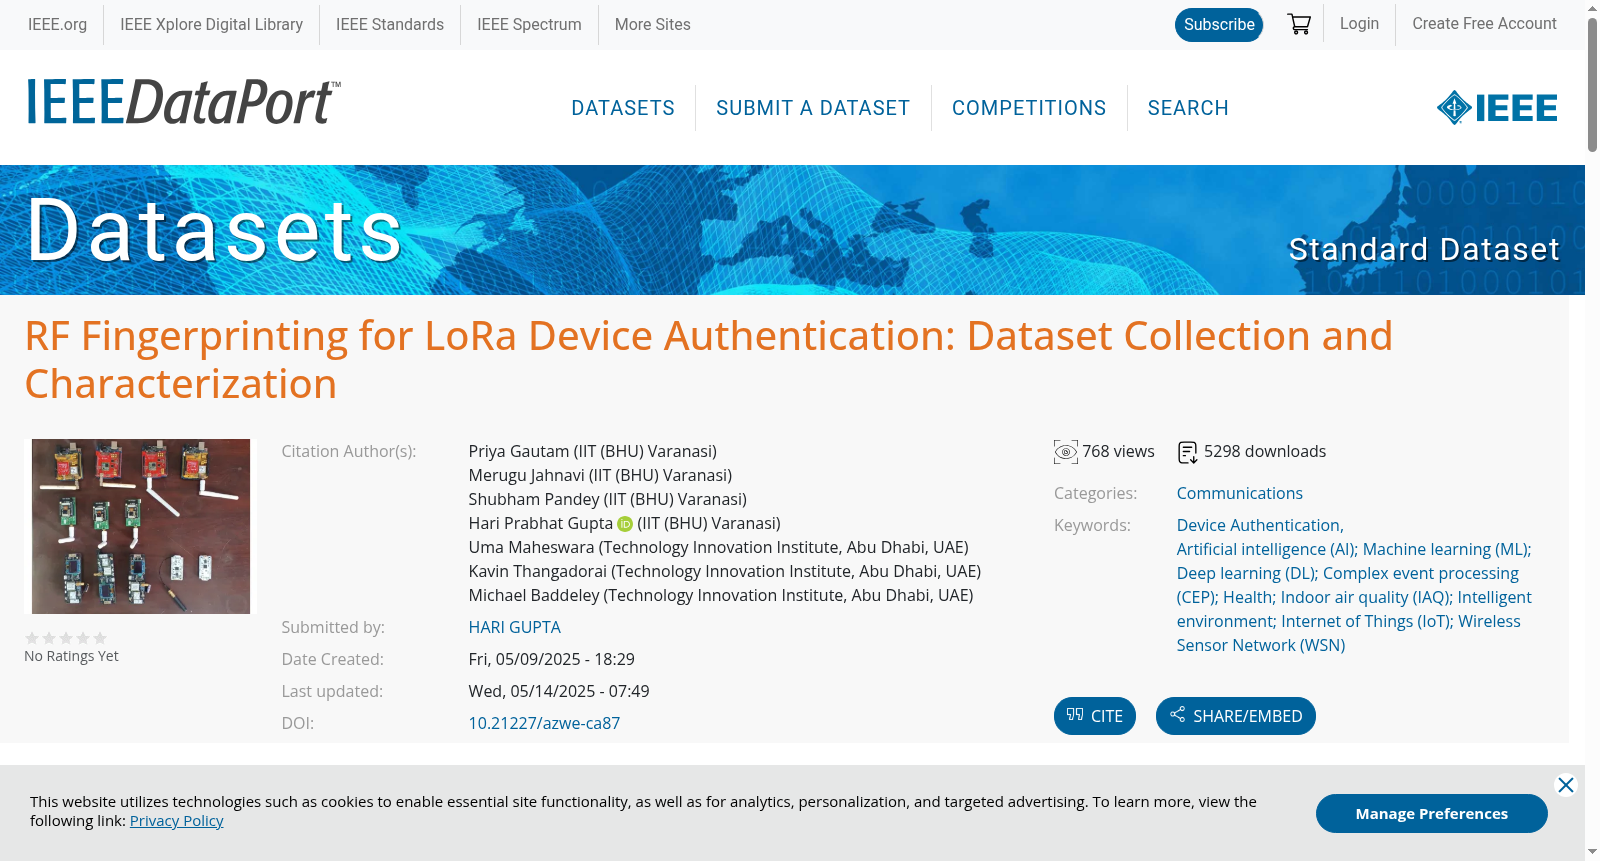Click the CITE button

(1095, 716)
